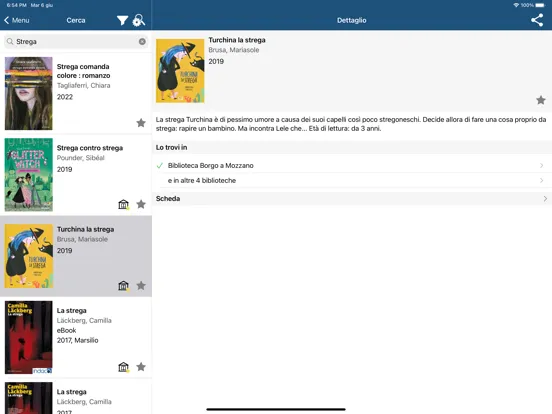Screen dimensions: 552x414
Task: Select title Strega comanda colore : romanzo
Action: 83,71
